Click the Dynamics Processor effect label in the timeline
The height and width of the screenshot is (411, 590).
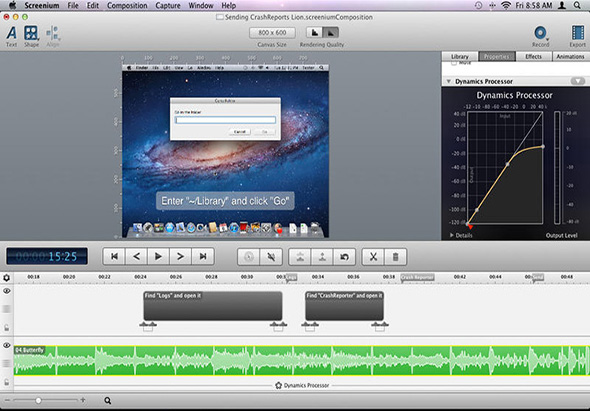pos(302,385)
